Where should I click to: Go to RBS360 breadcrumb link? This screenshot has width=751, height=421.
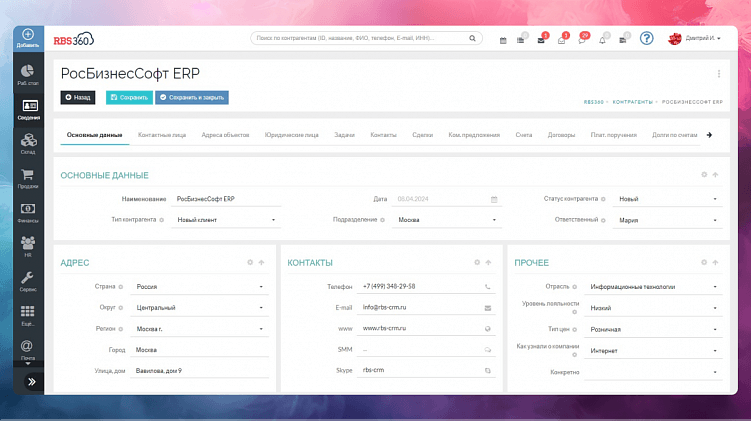point(594,102)
